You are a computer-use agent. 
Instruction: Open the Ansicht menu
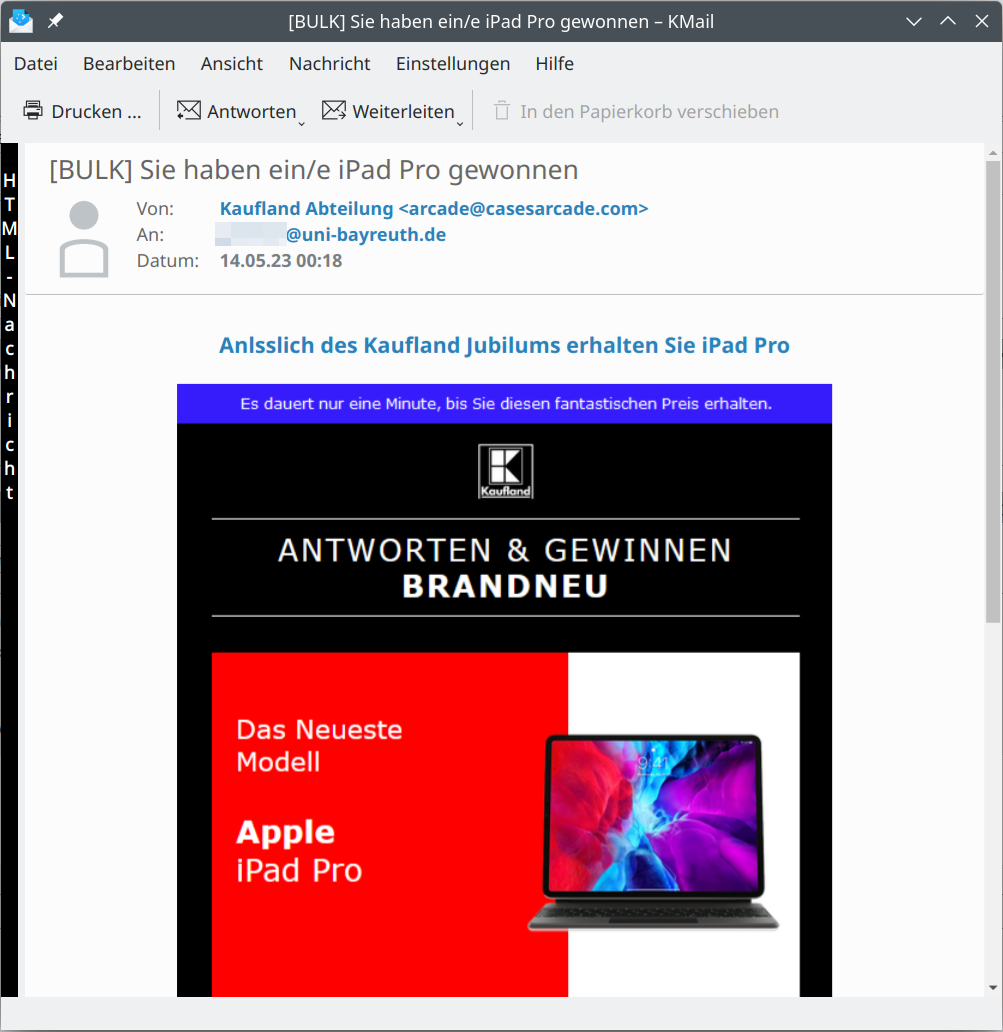[x=231, y=64]
